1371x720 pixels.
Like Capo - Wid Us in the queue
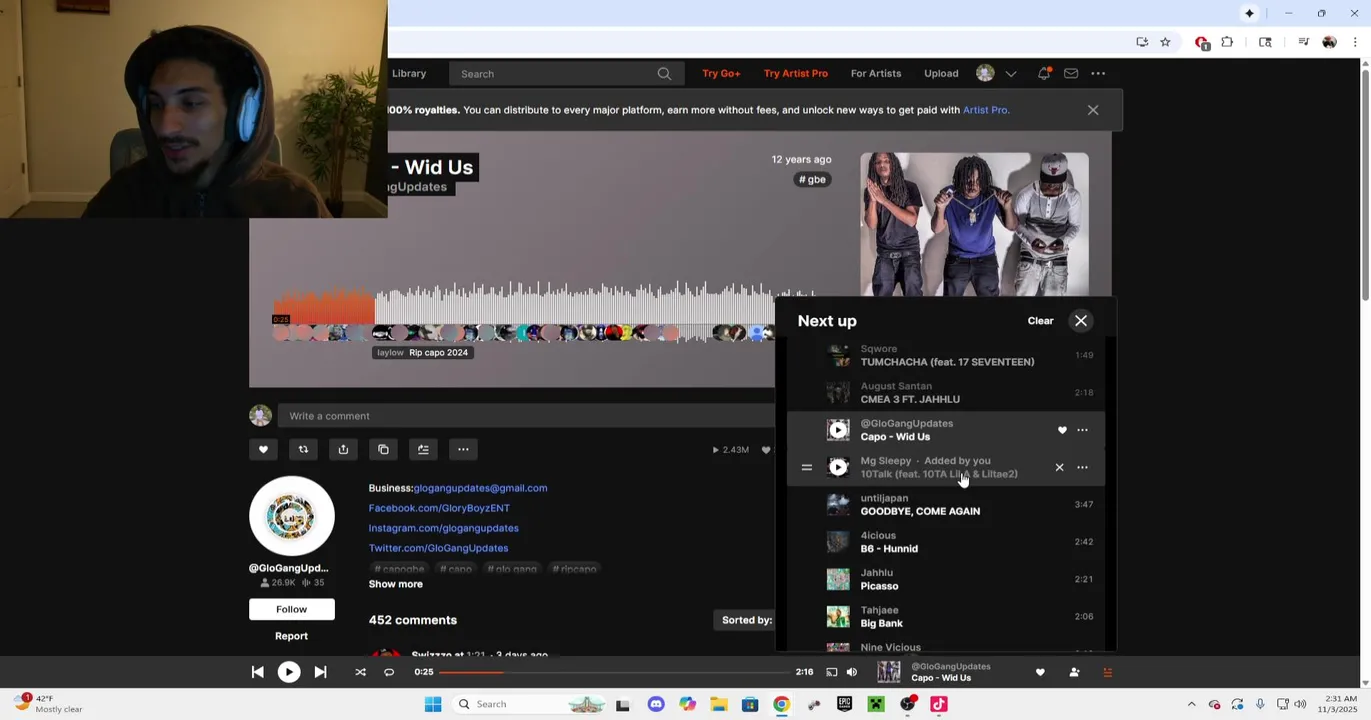pos(1062,430)
